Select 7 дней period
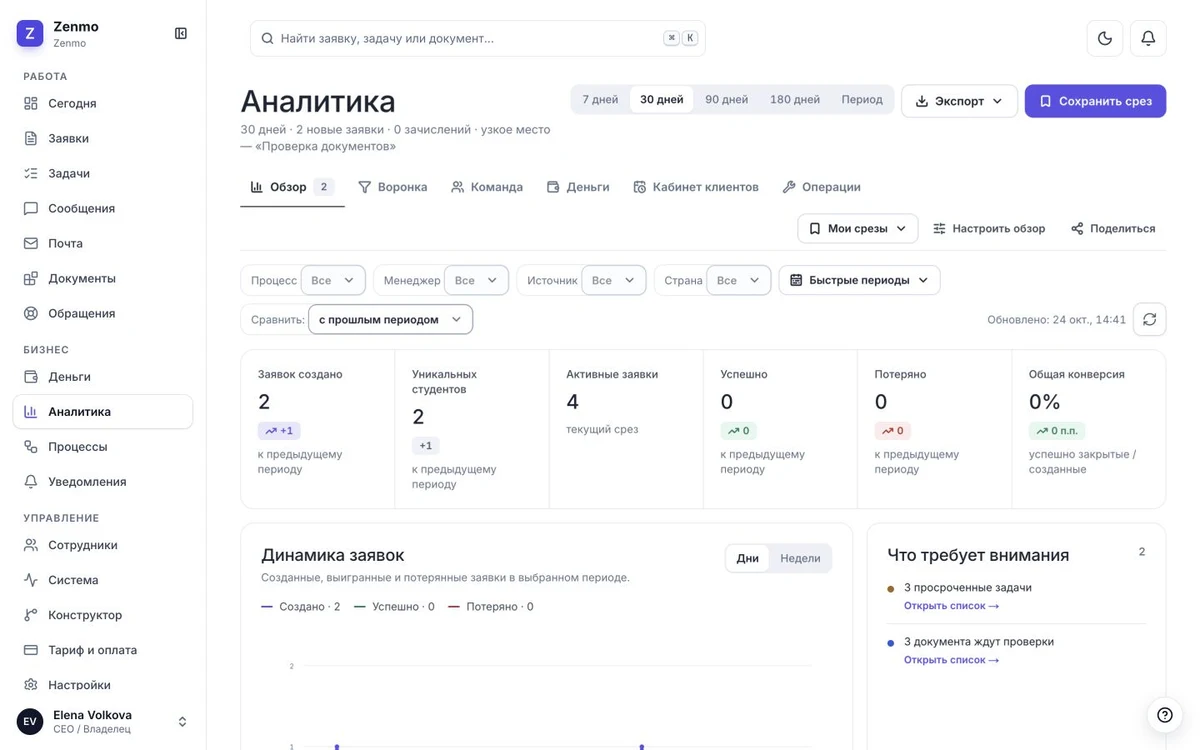 [600, 99]
